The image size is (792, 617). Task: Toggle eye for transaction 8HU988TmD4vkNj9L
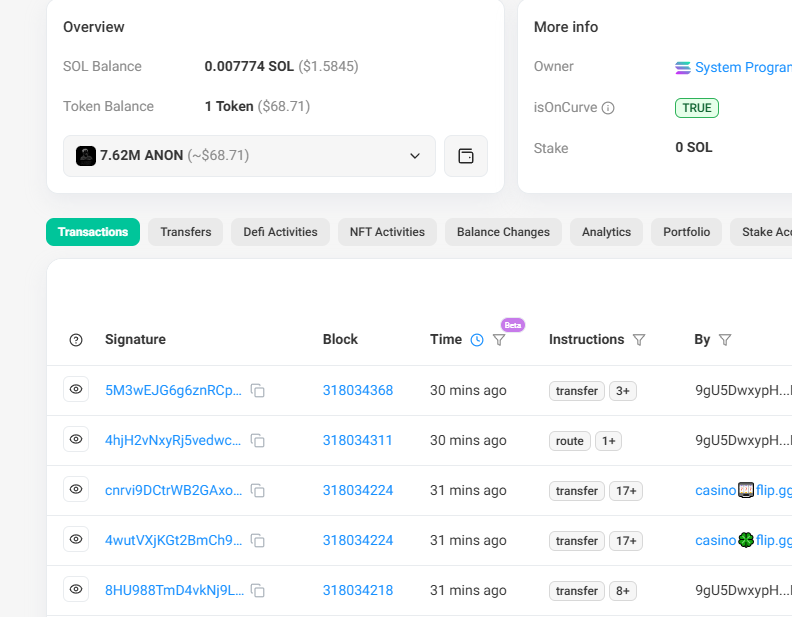click(x=76, y=590)
